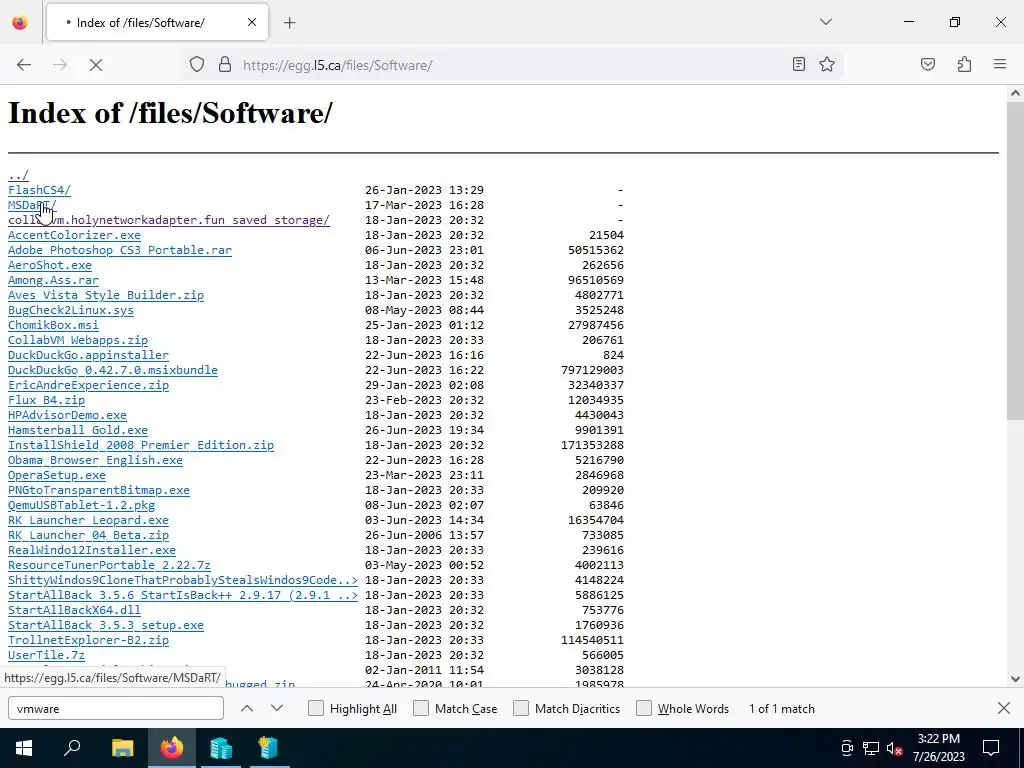Go to previous find match arrow
1024x768 pixels.
click(x=247, y=709)
